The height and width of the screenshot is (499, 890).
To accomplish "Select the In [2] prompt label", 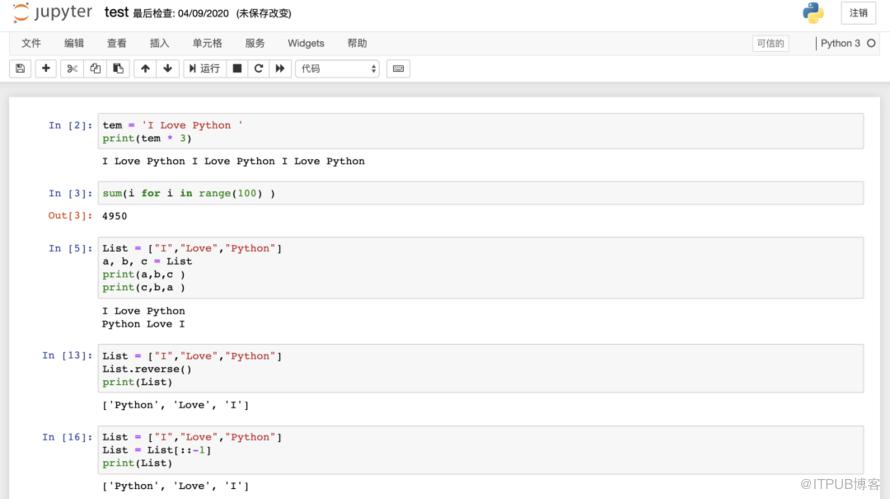I will [x=70, y=125].
